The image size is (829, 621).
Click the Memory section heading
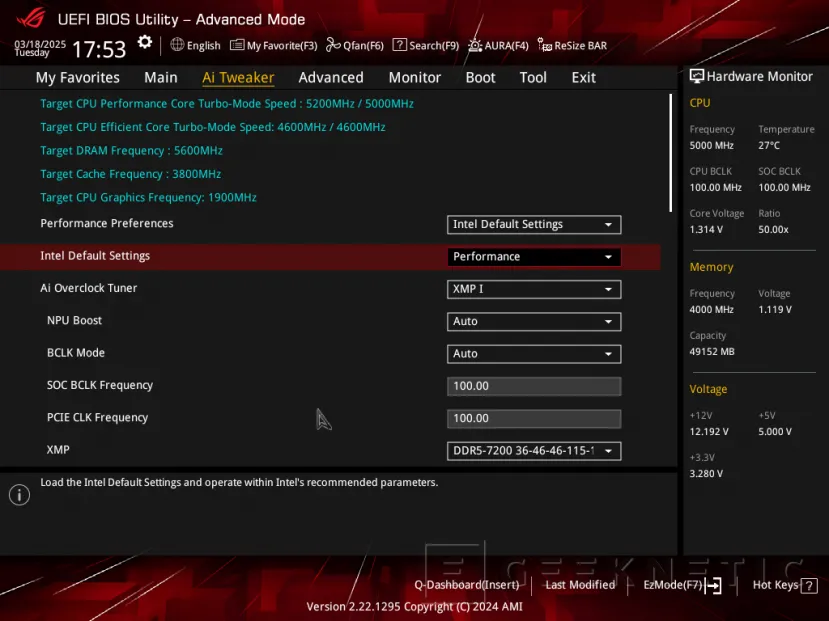711,267
